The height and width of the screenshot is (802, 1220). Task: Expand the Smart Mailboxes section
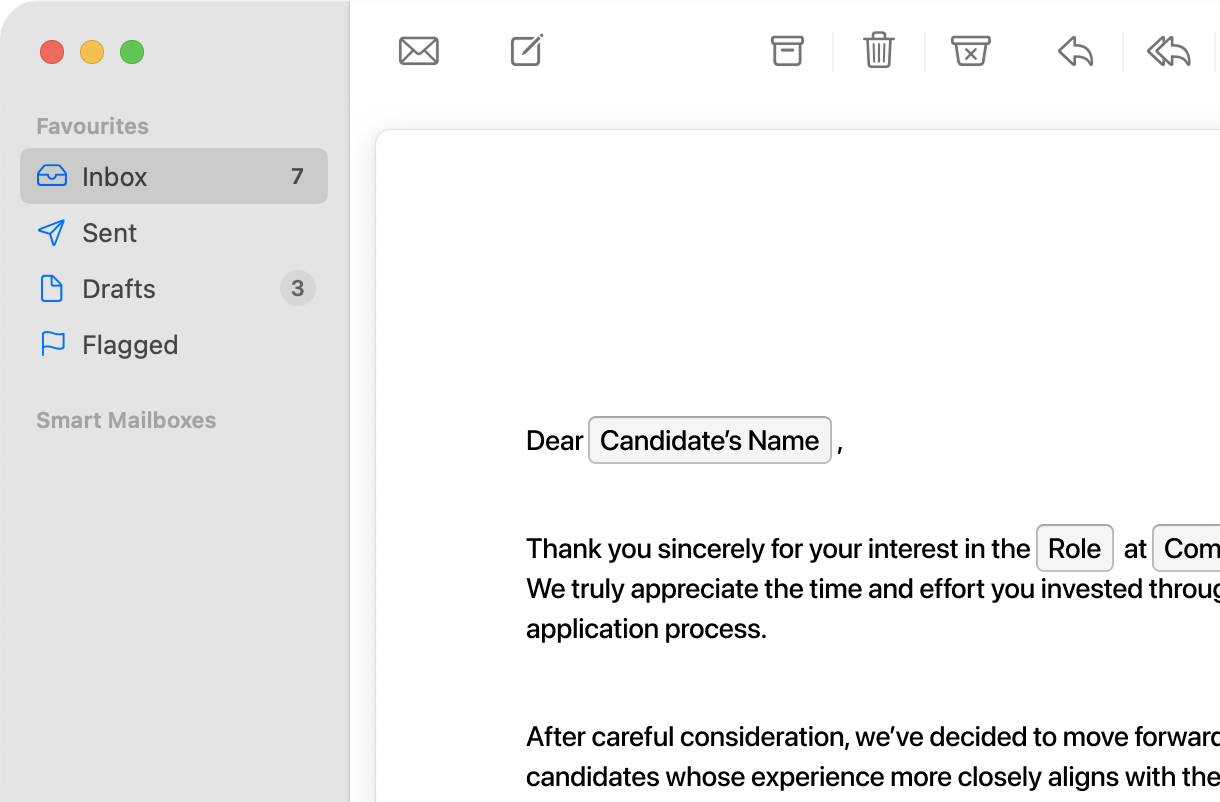[126, 420]
